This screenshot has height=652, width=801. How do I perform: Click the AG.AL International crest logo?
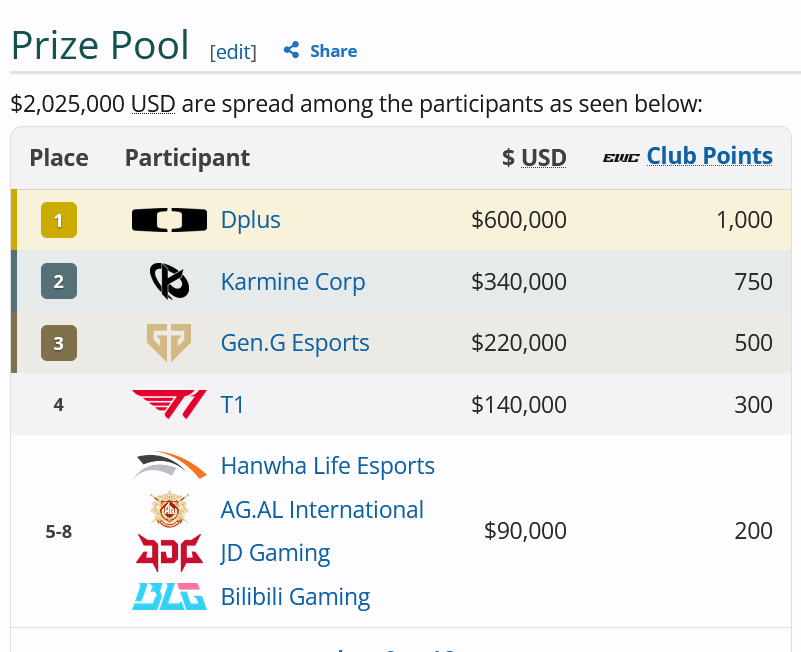[169, 509]
